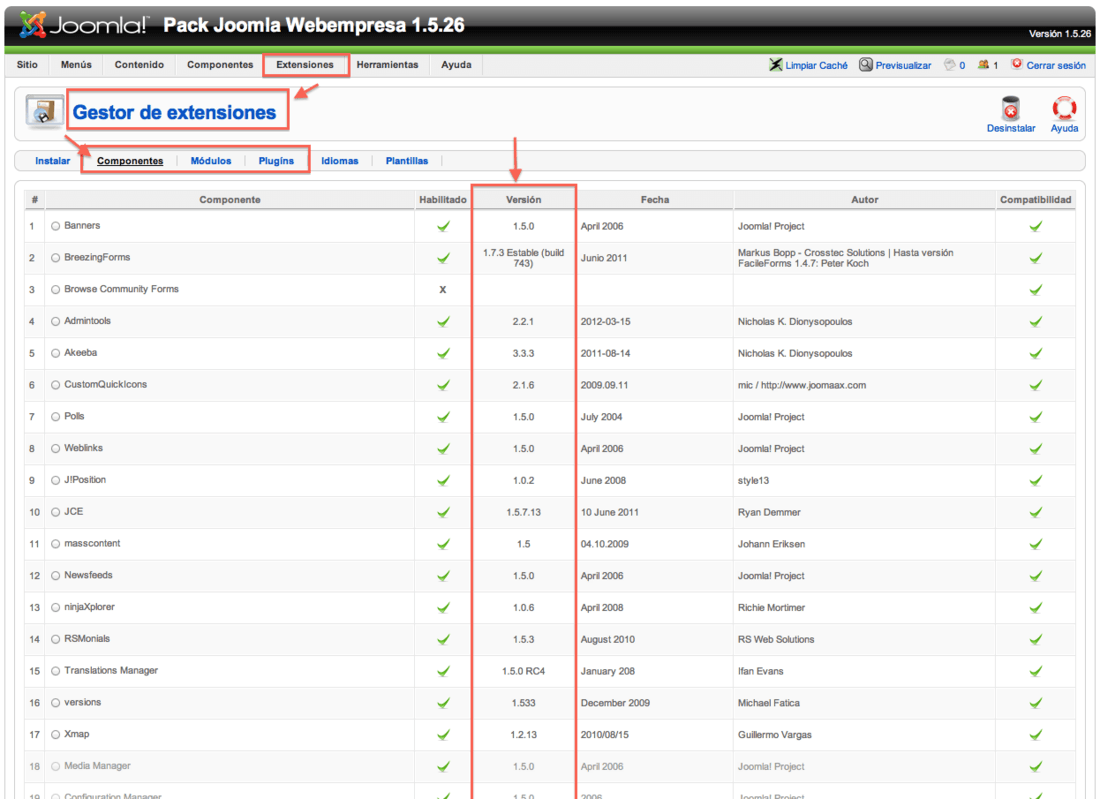Click the Previsualizar text link
This screenshot has width=1100, height=799.
click(903, 65)
